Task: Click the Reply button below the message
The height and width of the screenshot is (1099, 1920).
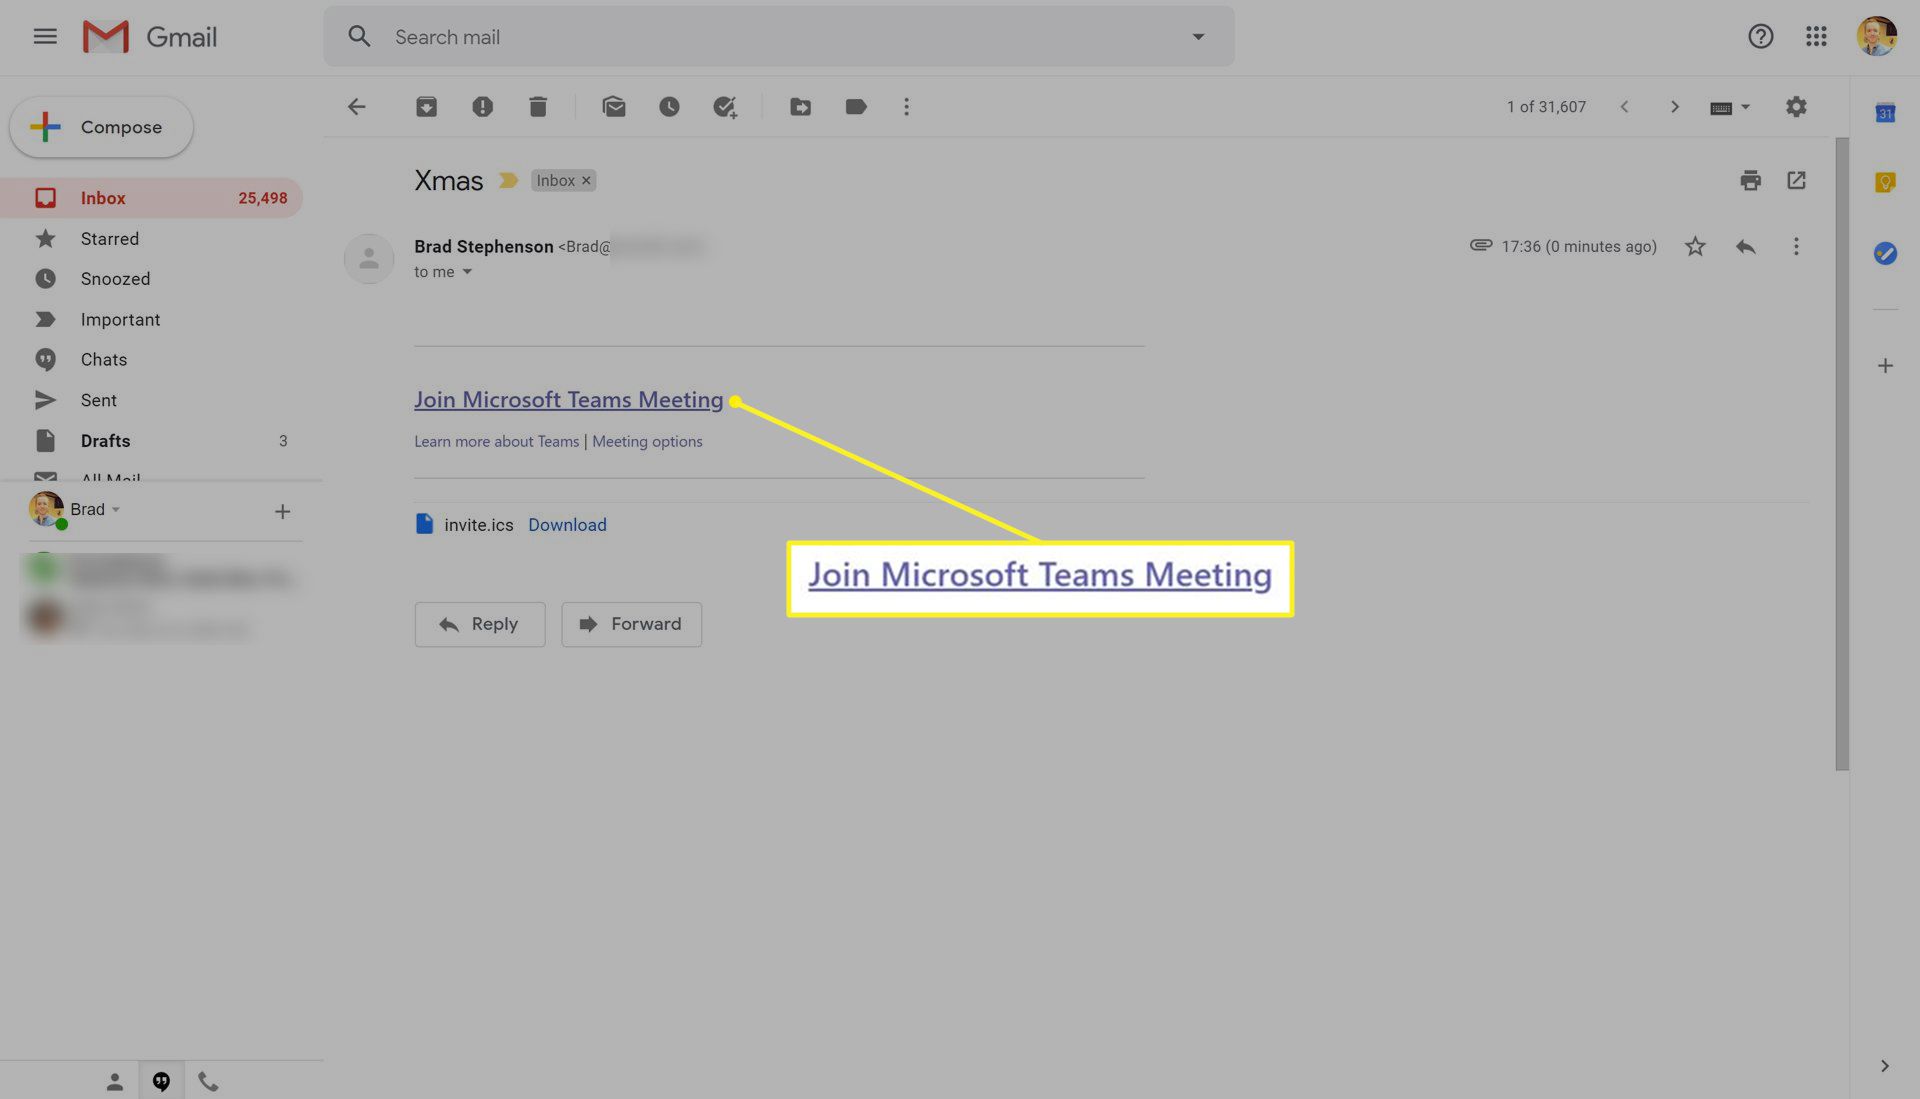Action: pyautogui.click(x=480, y=624)
